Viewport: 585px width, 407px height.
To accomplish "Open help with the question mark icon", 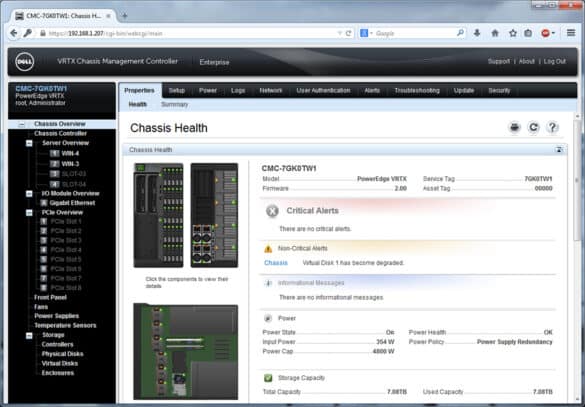I will click(552, 128).
